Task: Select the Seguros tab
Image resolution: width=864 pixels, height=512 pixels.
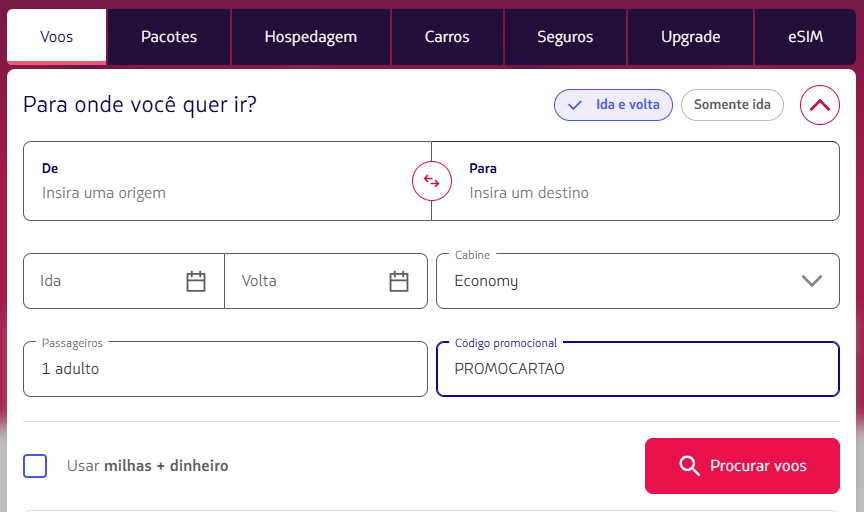Action: click(x=565, y=37)
